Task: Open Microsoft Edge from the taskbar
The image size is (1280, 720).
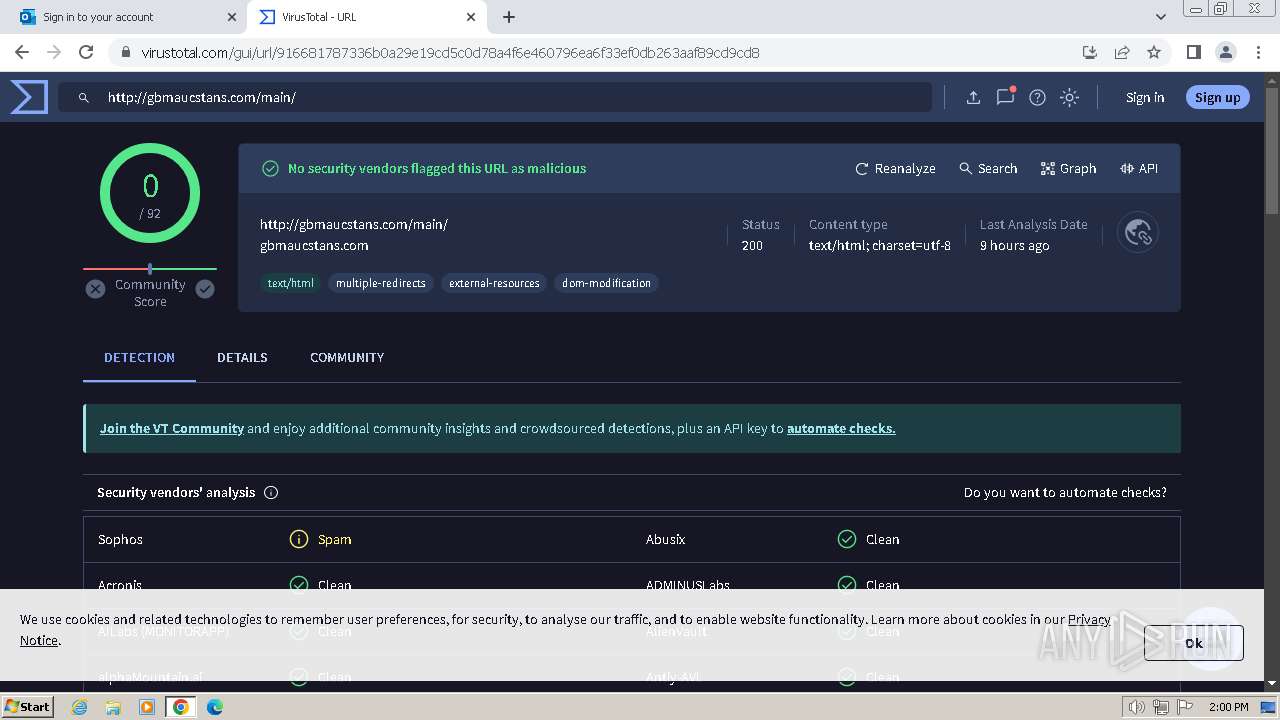Action: pyautogui.click(x=214, y=707)
